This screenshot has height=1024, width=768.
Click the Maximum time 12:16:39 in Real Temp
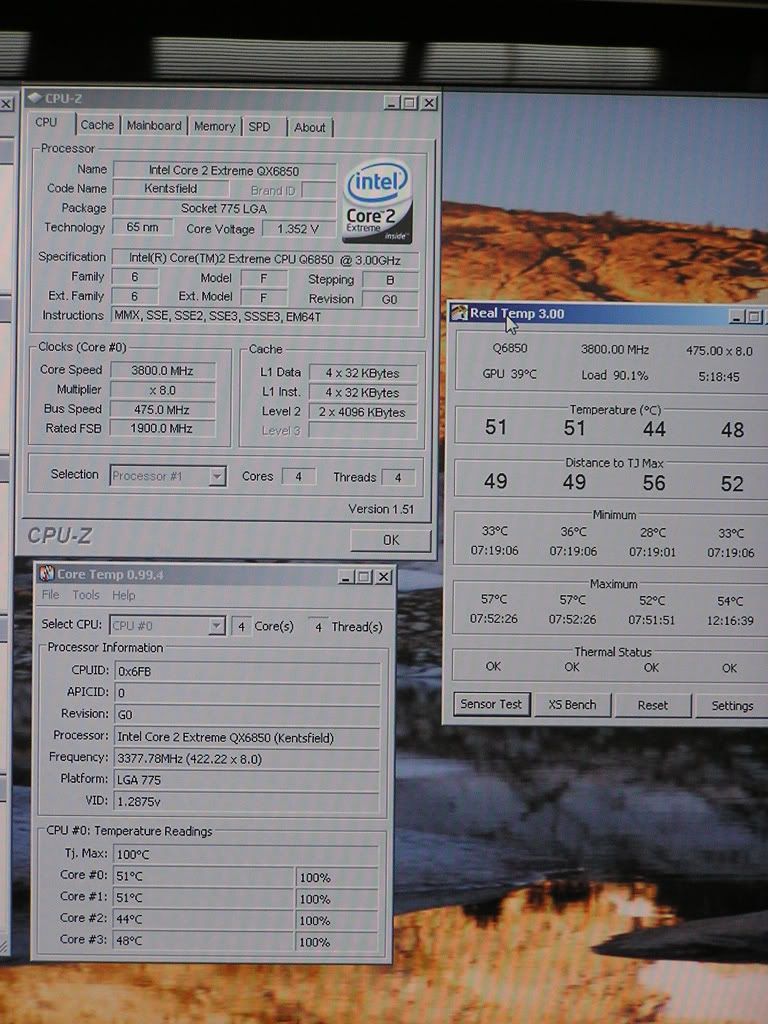(730, 620)
